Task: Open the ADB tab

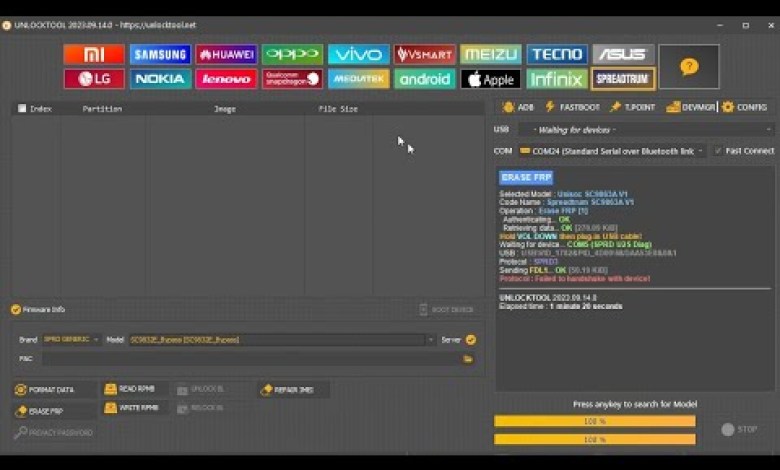Action: pos(518,107)
